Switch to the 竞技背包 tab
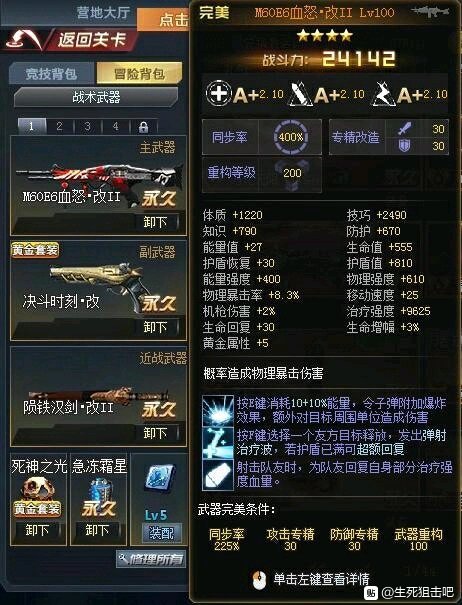The image size is (462, 605). tap(51, 74)
